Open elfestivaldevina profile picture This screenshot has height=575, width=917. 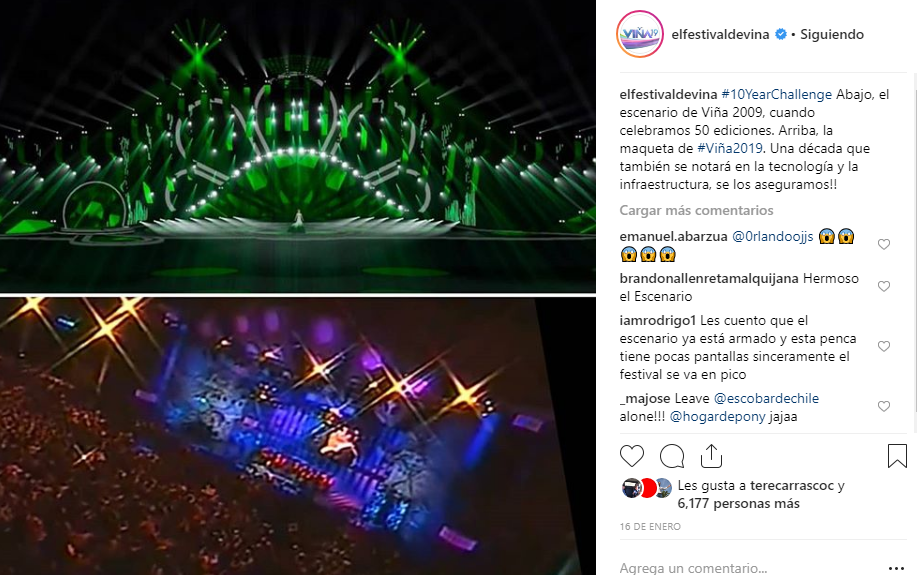[x=640, y=35]
